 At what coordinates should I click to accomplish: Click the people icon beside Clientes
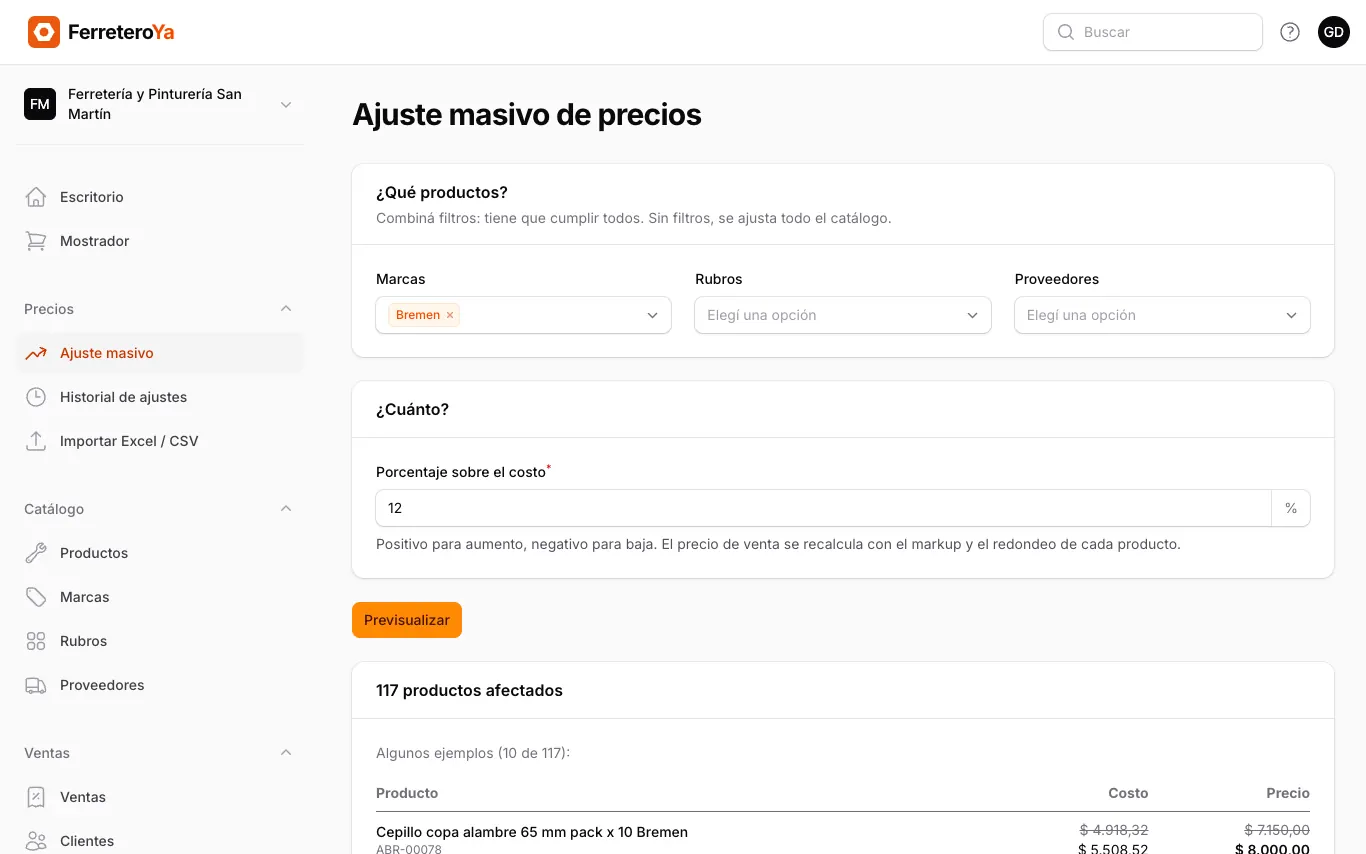(x=36, y=841)
